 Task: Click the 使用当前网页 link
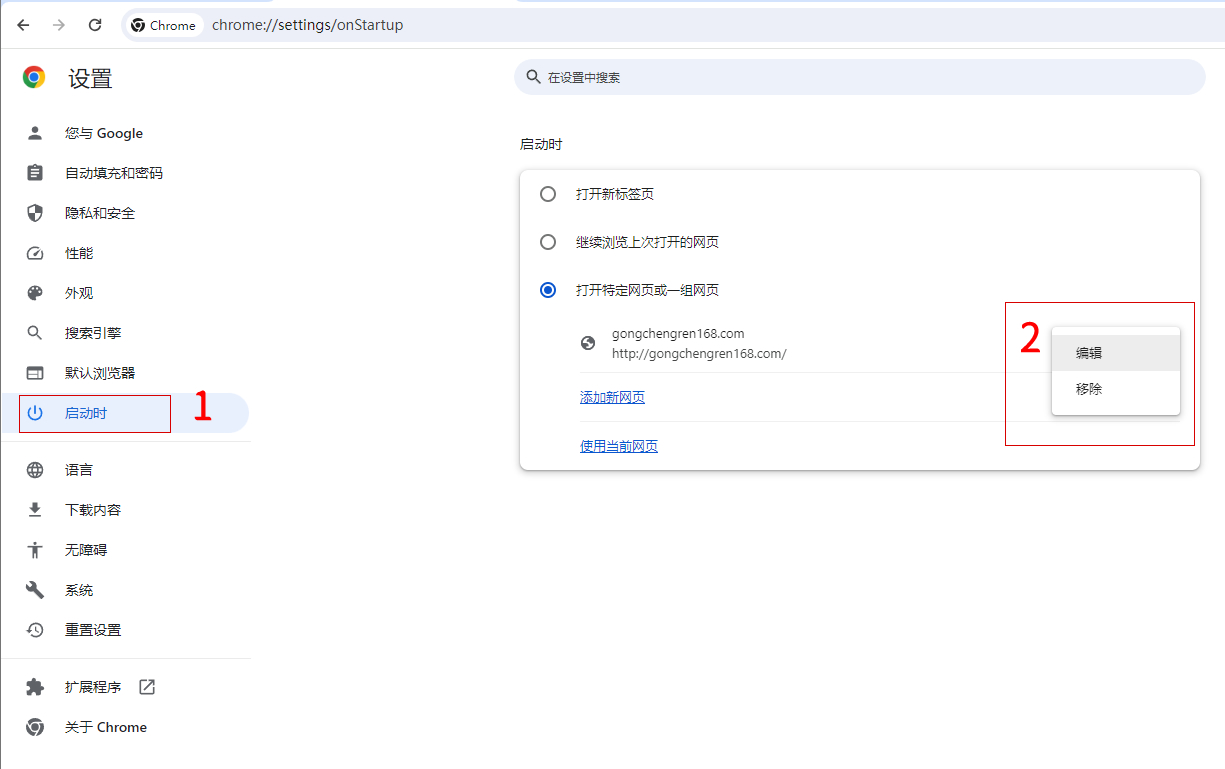click(x=619, y=446)
